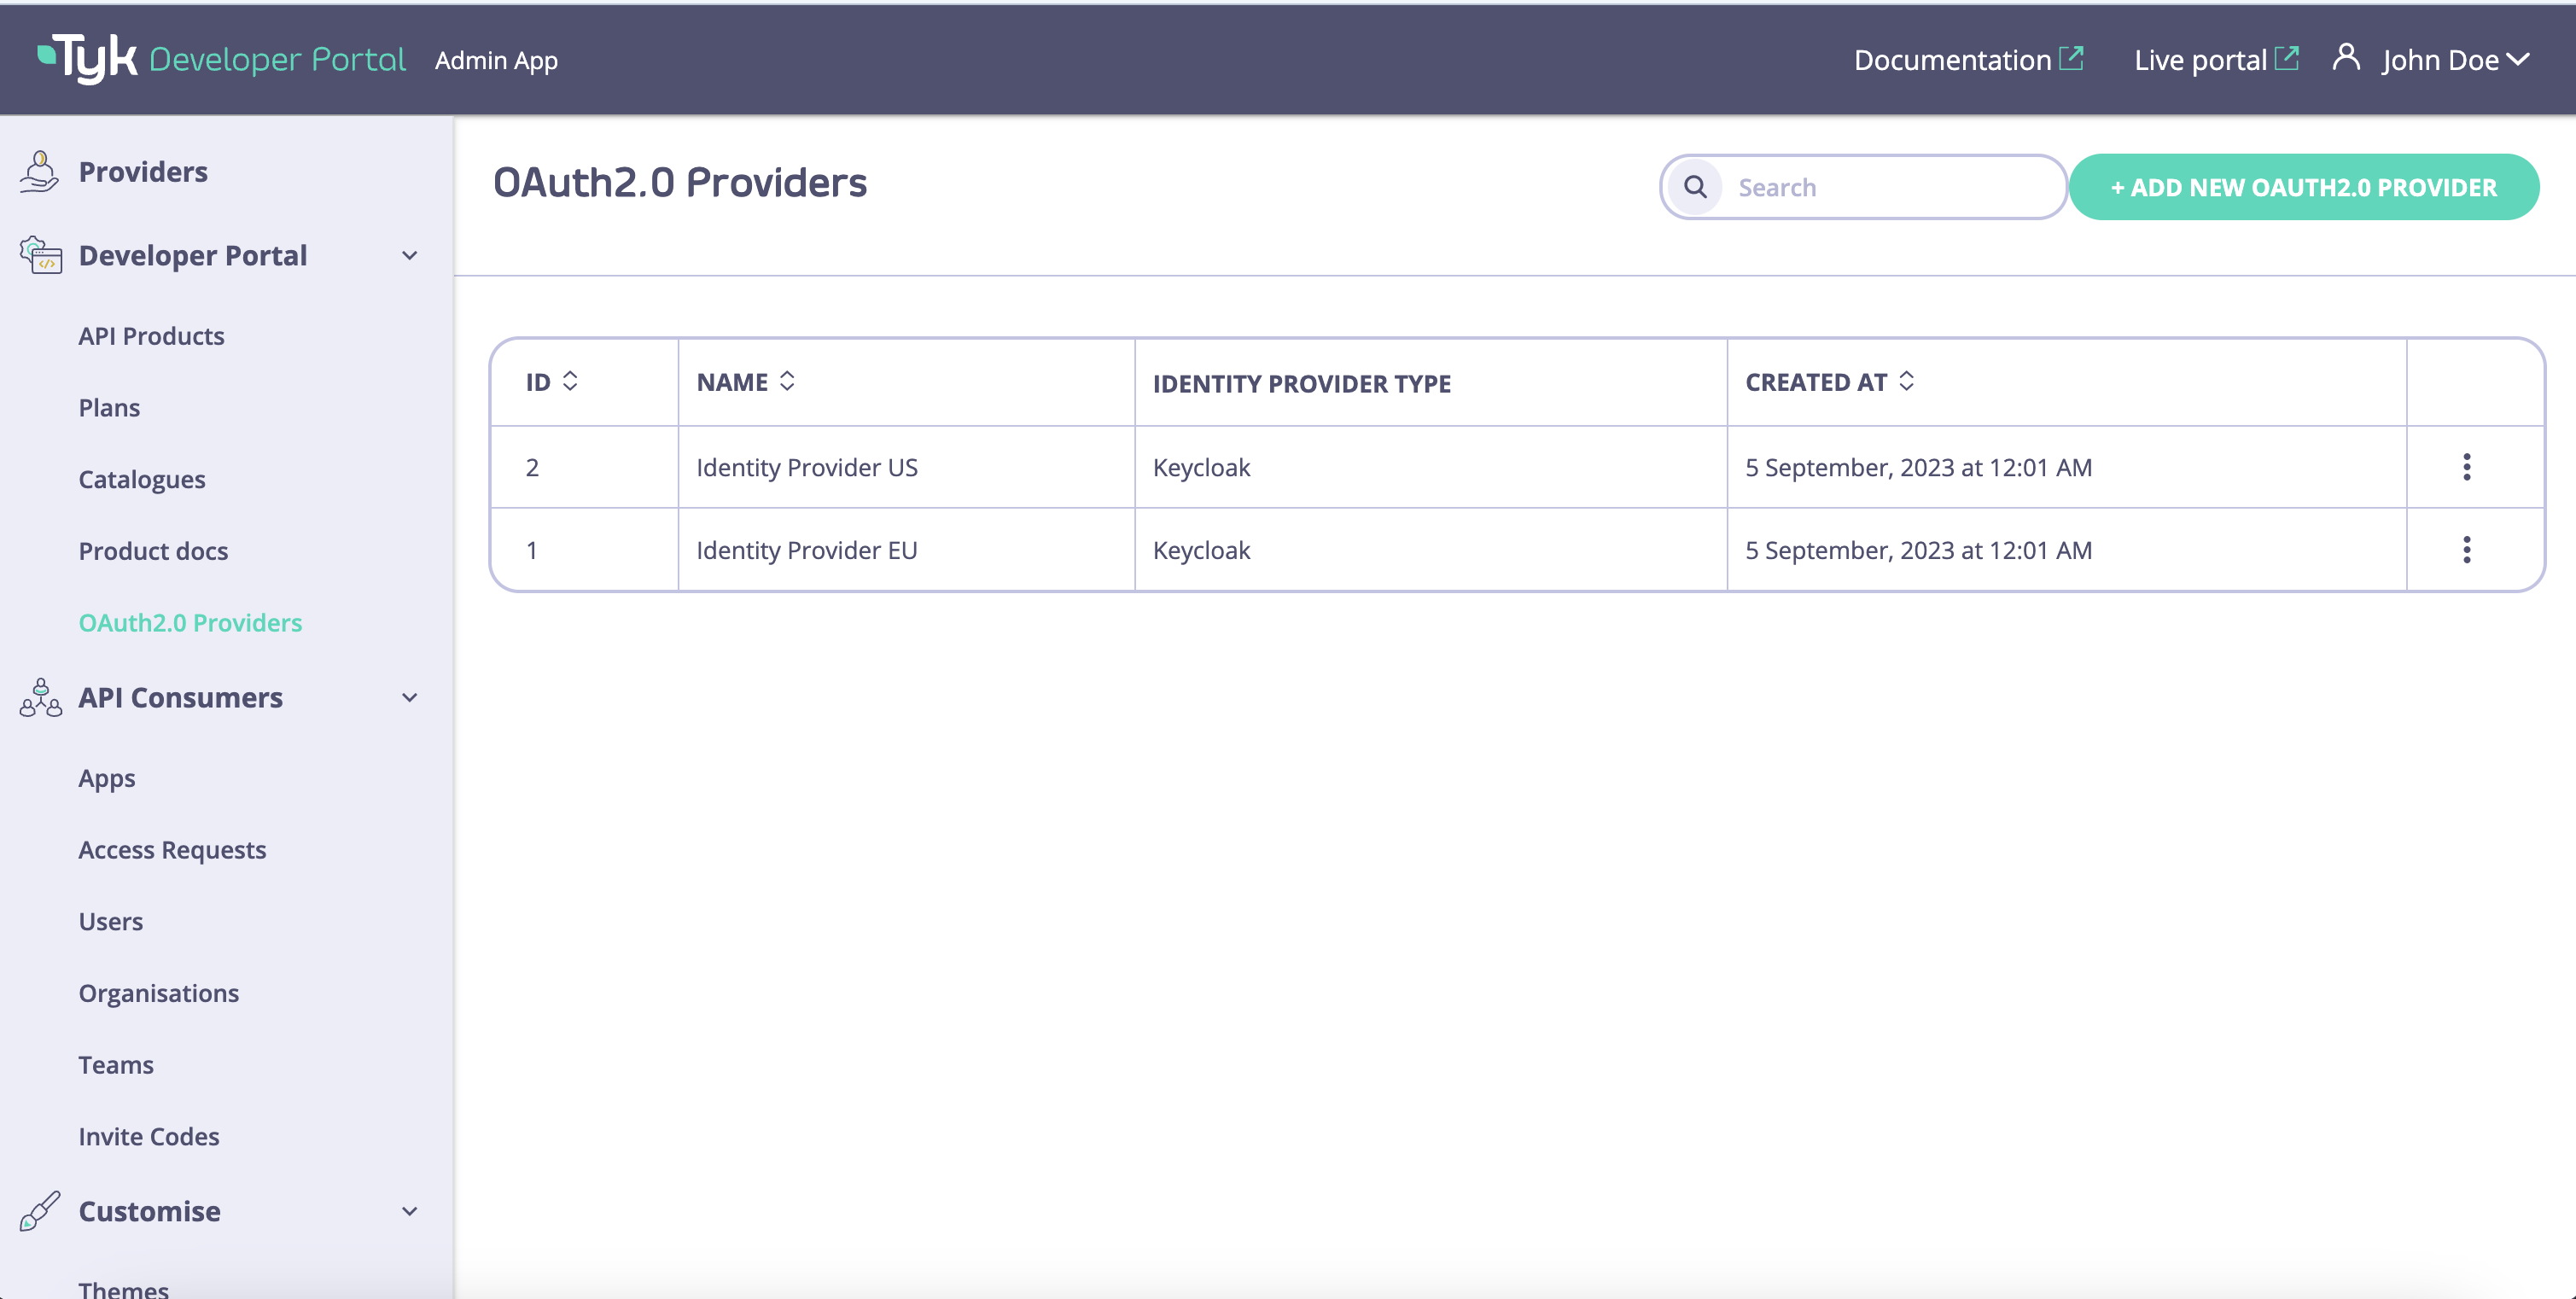This screenshot has height=1299, width=2576.
Task: Click the API Consumers group icon
Action: point(38,697)
